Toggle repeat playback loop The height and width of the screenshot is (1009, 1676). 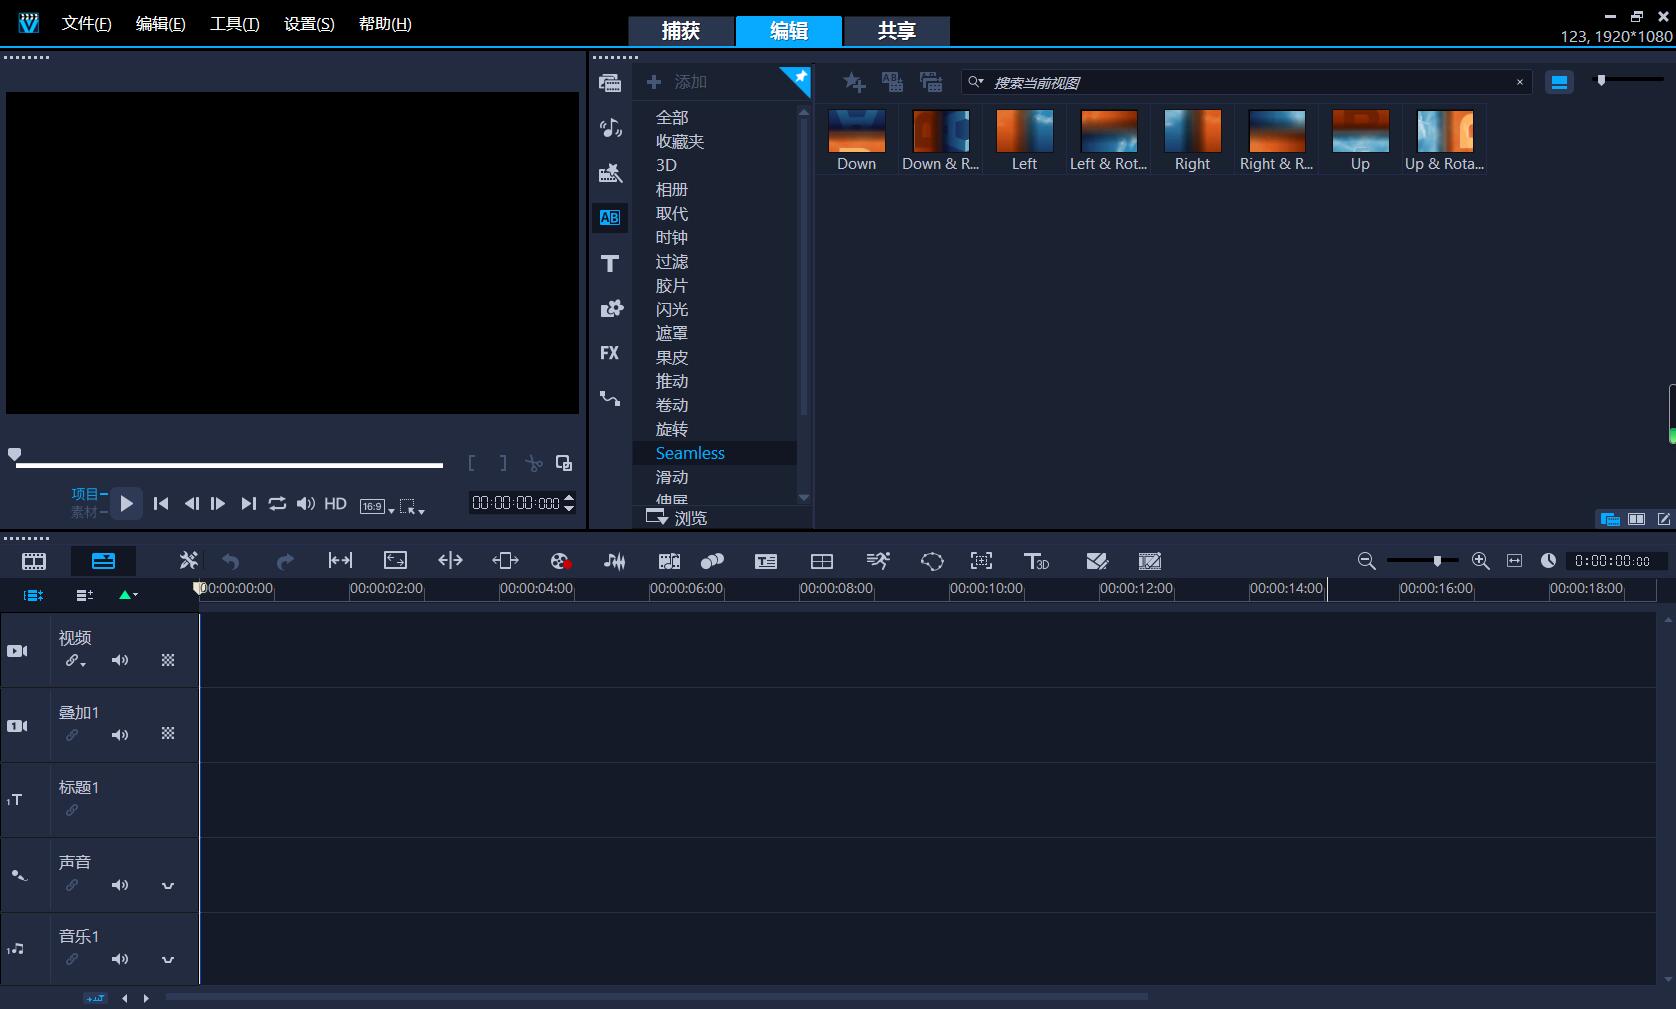[277, 504]
